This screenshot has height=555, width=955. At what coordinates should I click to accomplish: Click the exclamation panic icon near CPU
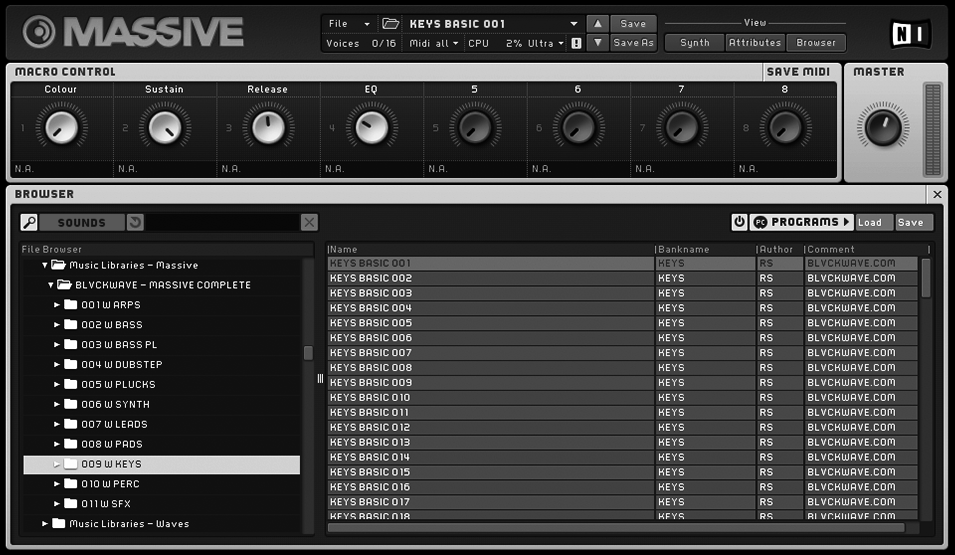pyautogui.click(x=576, y=43)
